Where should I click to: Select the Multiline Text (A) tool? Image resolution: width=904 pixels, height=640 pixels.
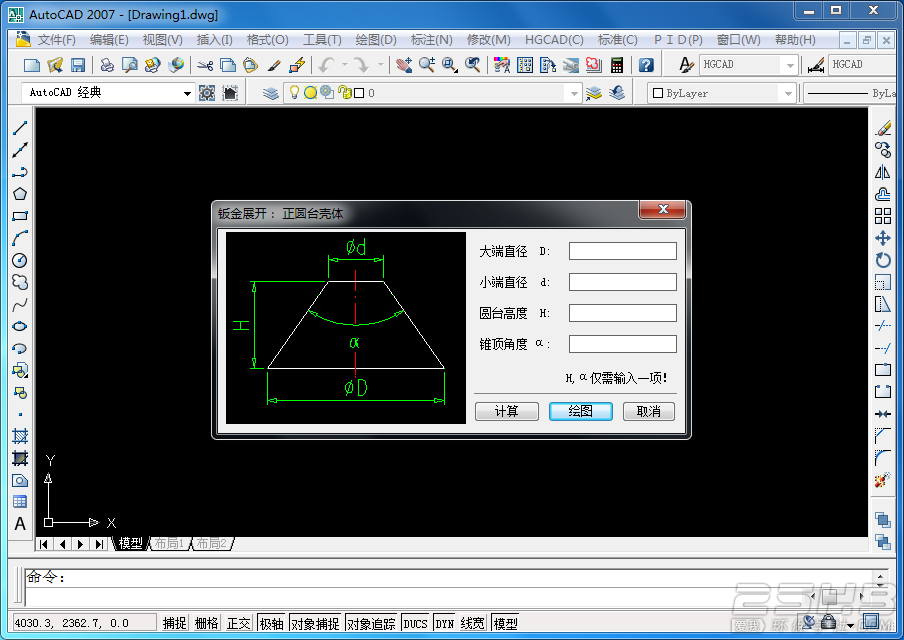20,524
